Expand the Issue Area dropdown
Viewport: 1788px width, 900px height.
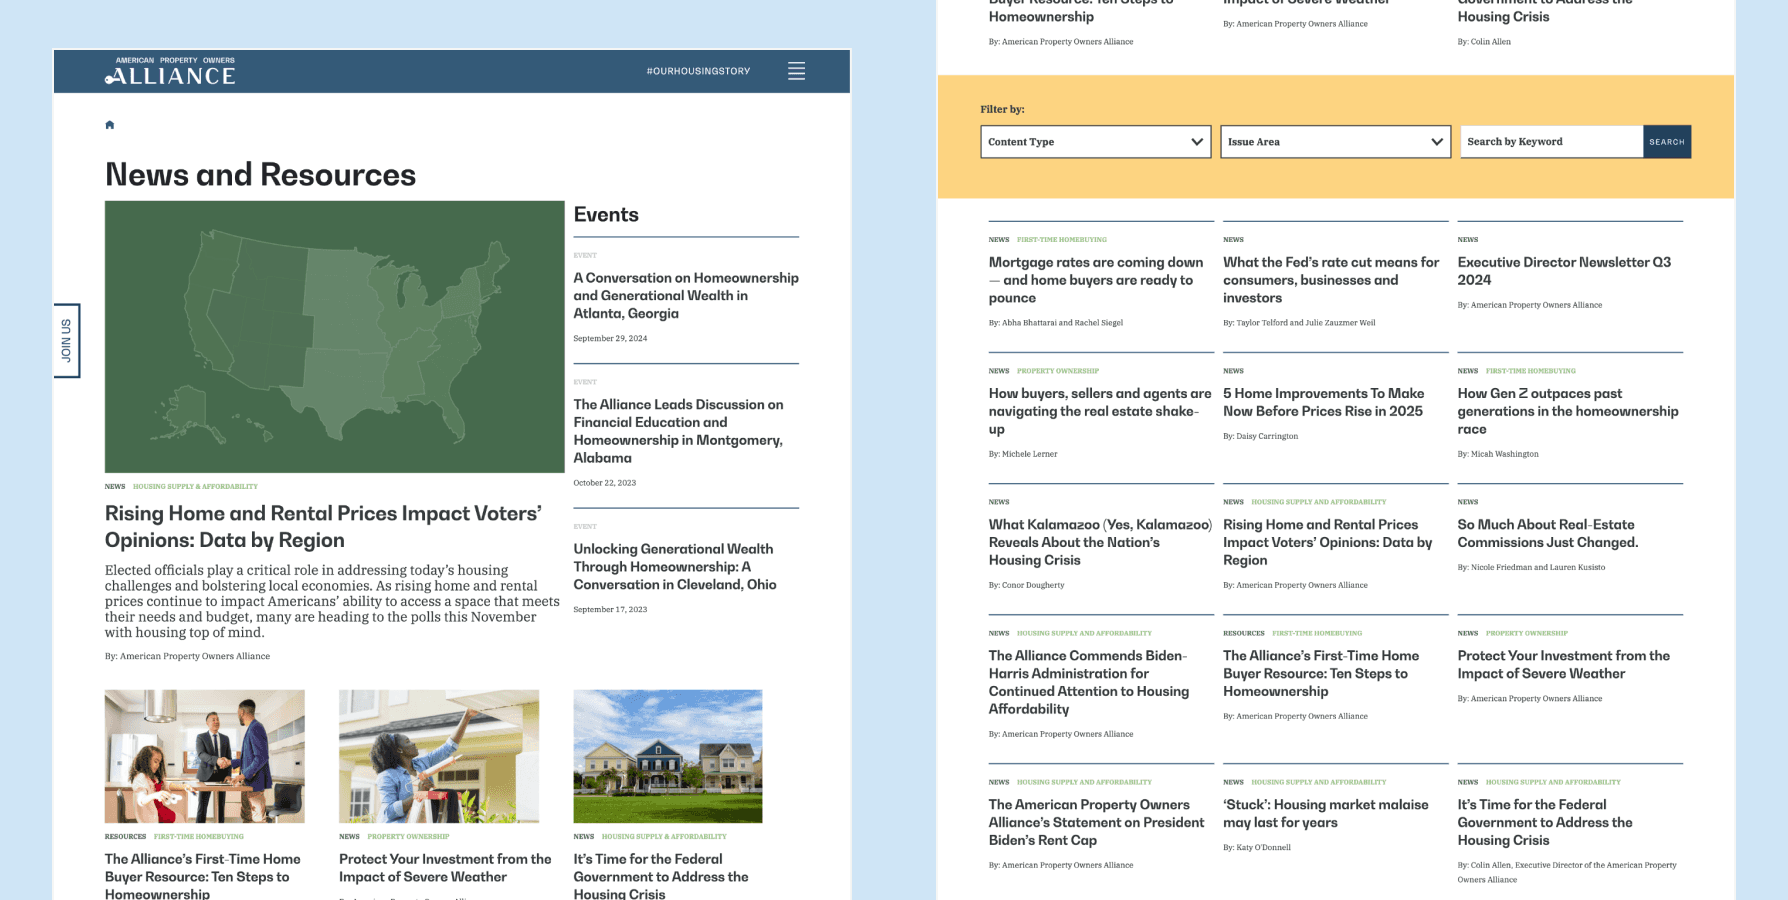pos(1335,142)
